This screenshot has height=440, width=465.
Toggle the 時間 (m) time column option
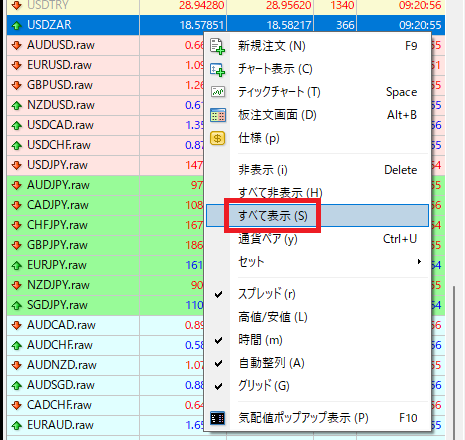click(317, 340)
